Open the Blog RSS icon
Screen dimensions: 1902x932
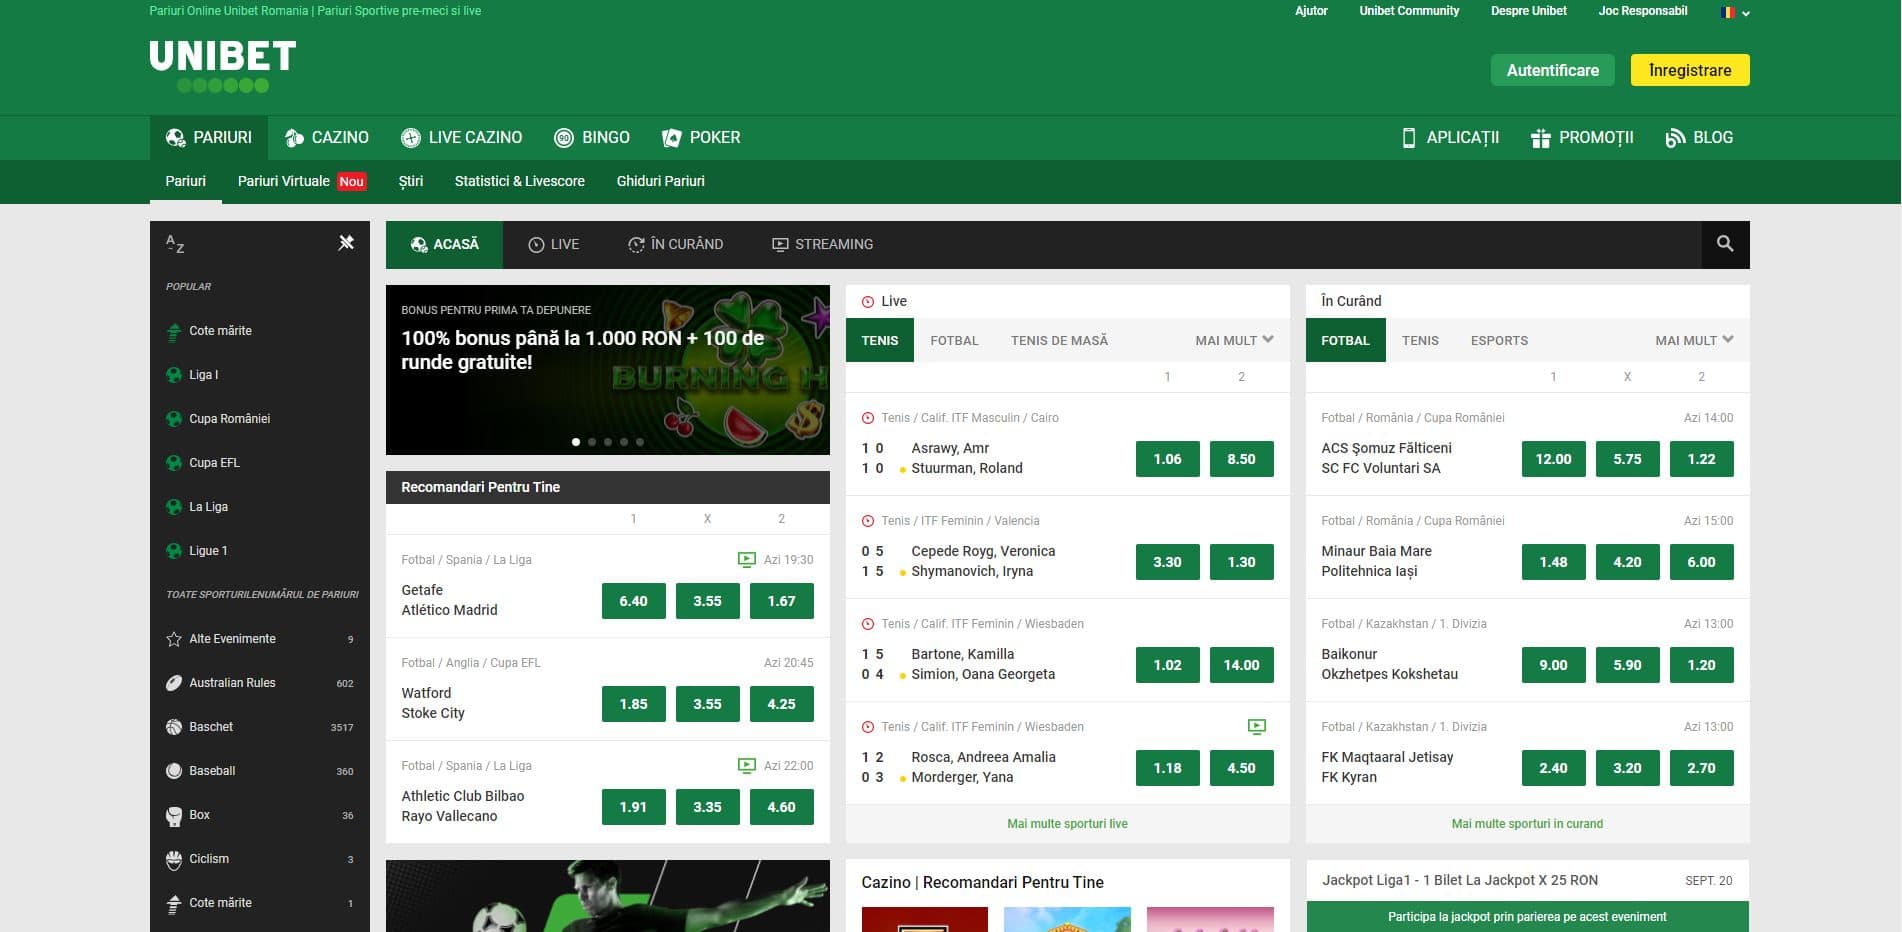point(1675,138)
